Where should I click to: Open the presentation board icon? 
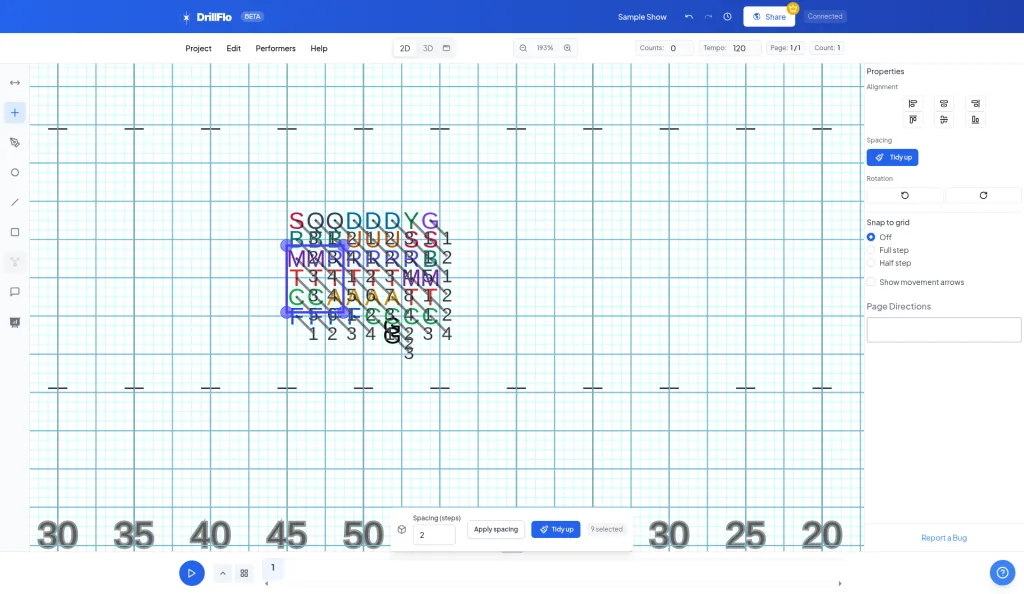click(x=14, y=322)
